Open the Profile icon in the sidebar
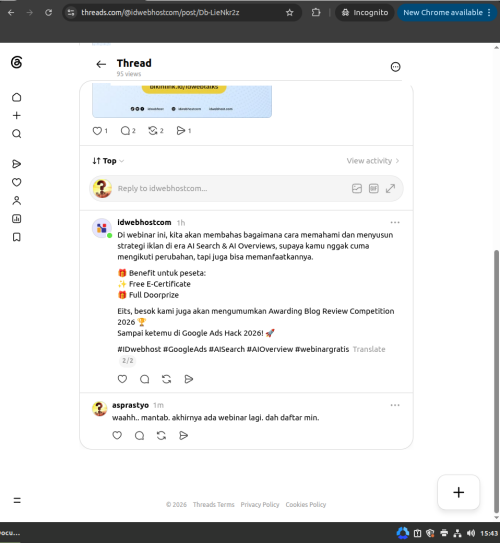Viewport: 500px width, 543px height. pos(17,201)
